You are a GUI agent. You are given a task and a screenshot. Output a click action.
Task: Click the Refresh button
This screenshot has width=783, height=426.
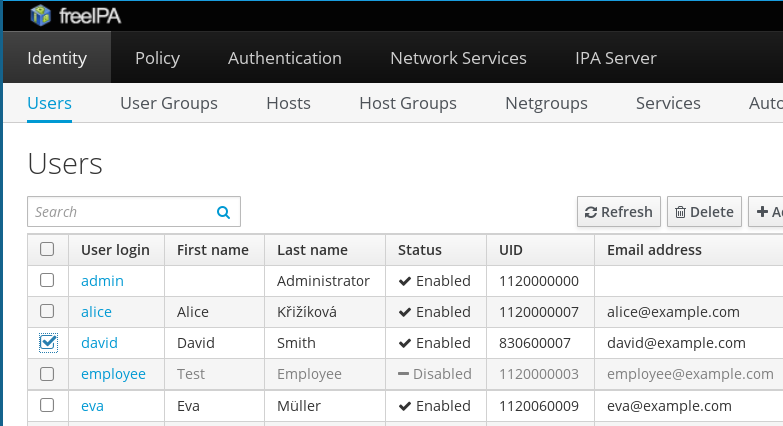coord(619,212)
